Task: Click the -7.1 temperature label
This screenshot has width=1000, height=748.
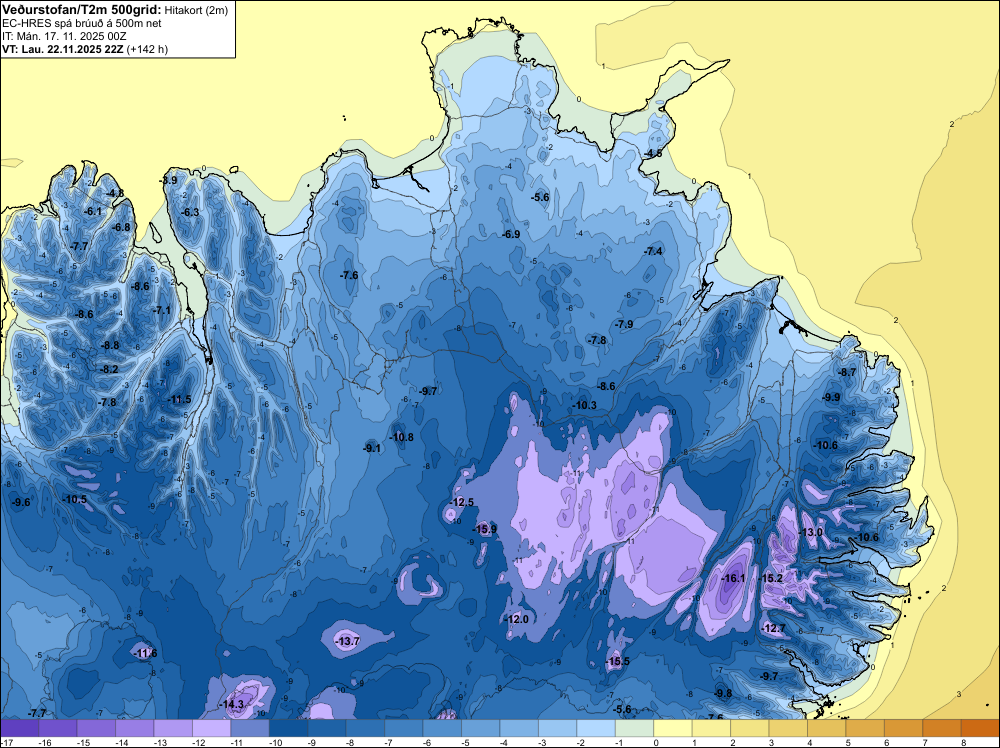Action: pos(162,311)
